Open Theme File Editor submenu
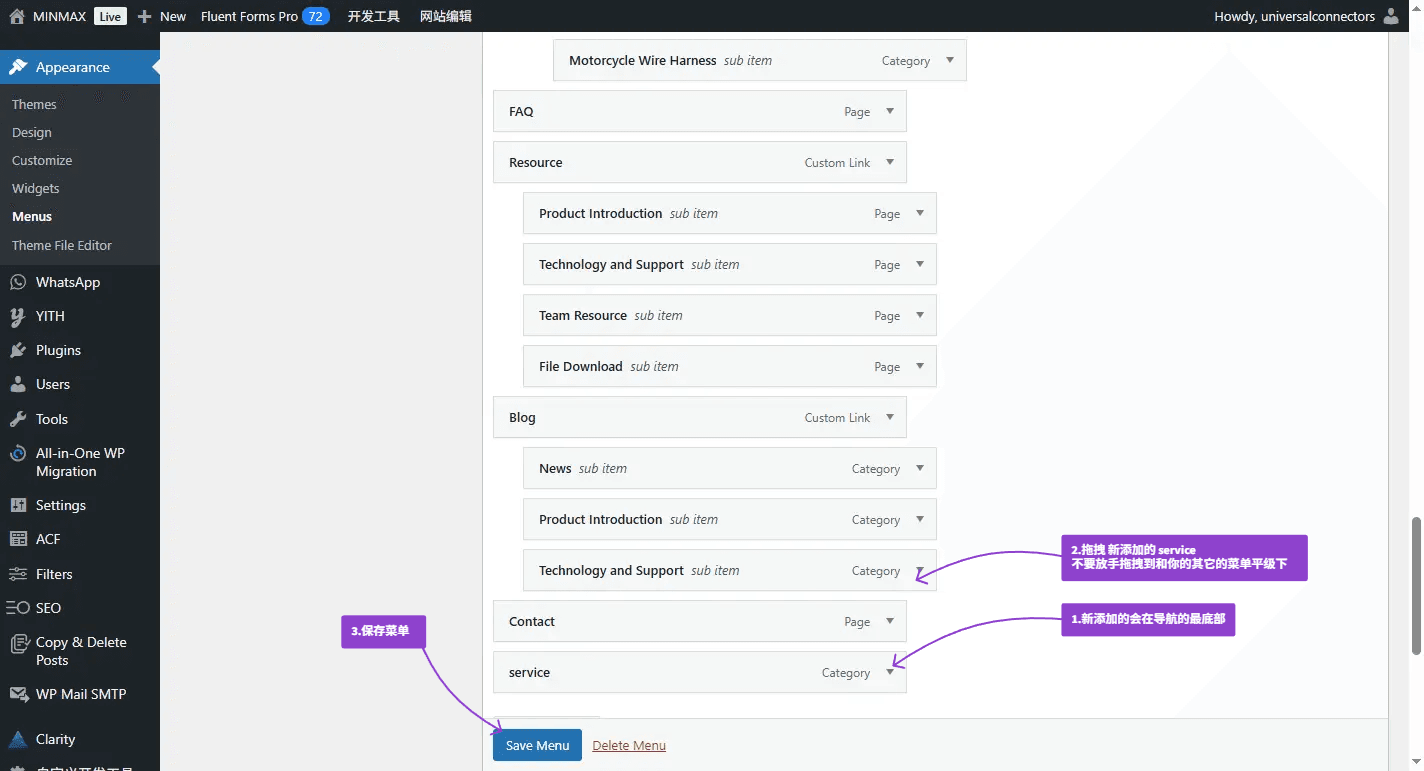Screen dimensions: 1424x771 pyautogui.click(x=62, y=246)
